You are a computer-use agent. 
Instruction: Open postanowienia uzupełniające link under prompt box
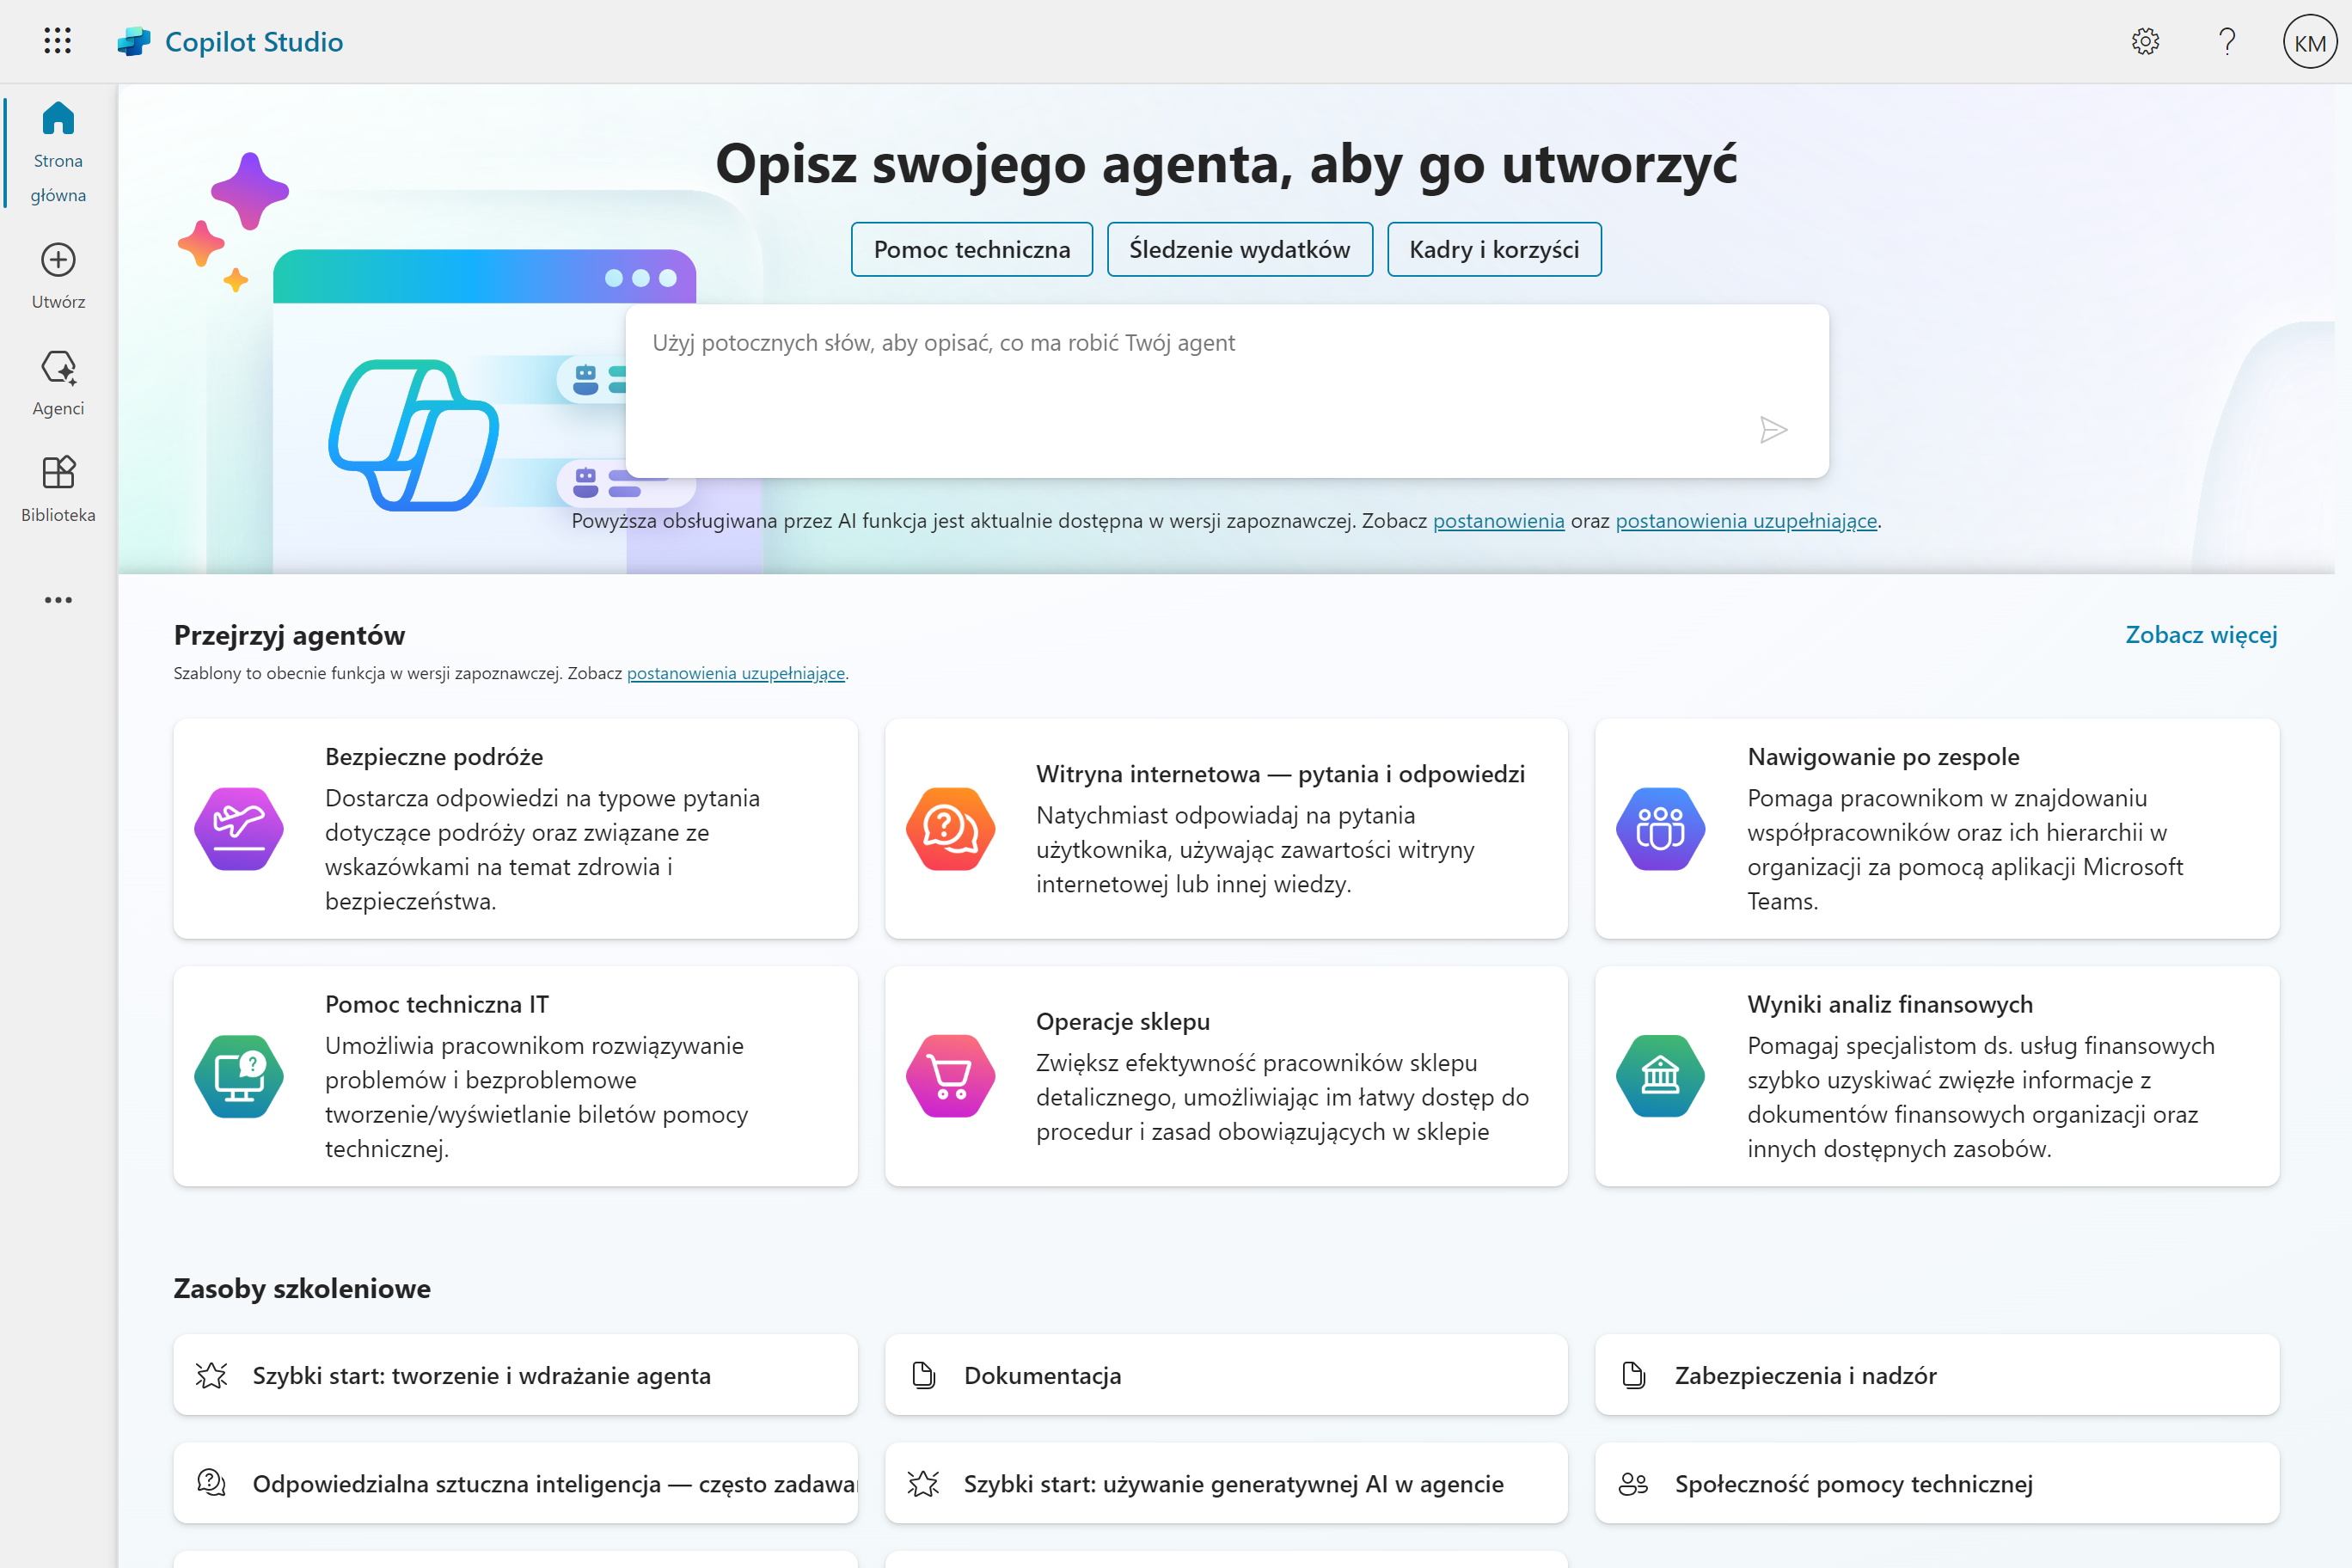[1746, 521]
